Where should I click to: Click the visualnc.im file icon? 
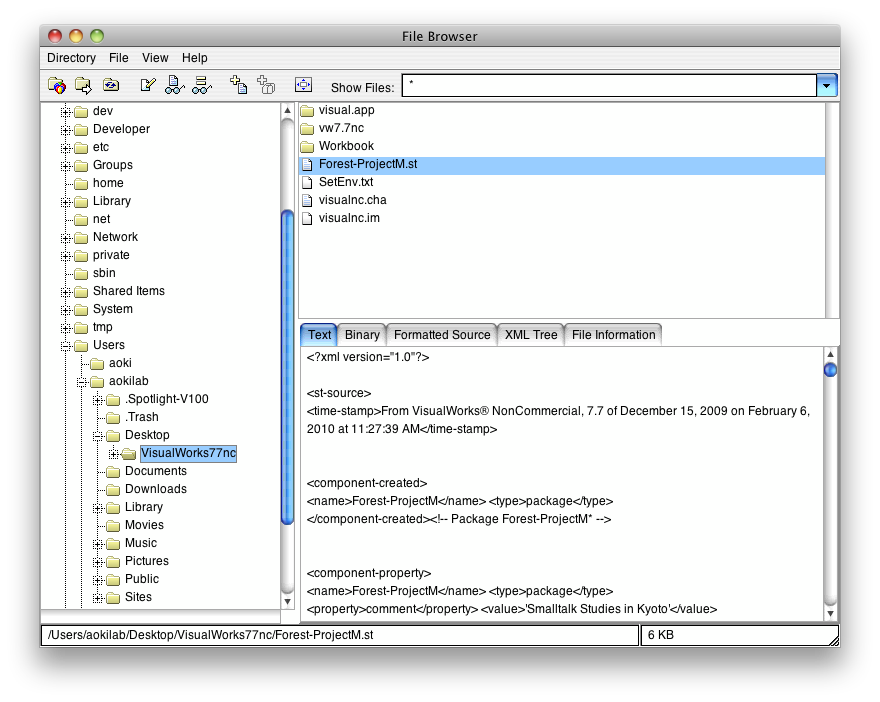pyautogui.click(x=307, y=218)
